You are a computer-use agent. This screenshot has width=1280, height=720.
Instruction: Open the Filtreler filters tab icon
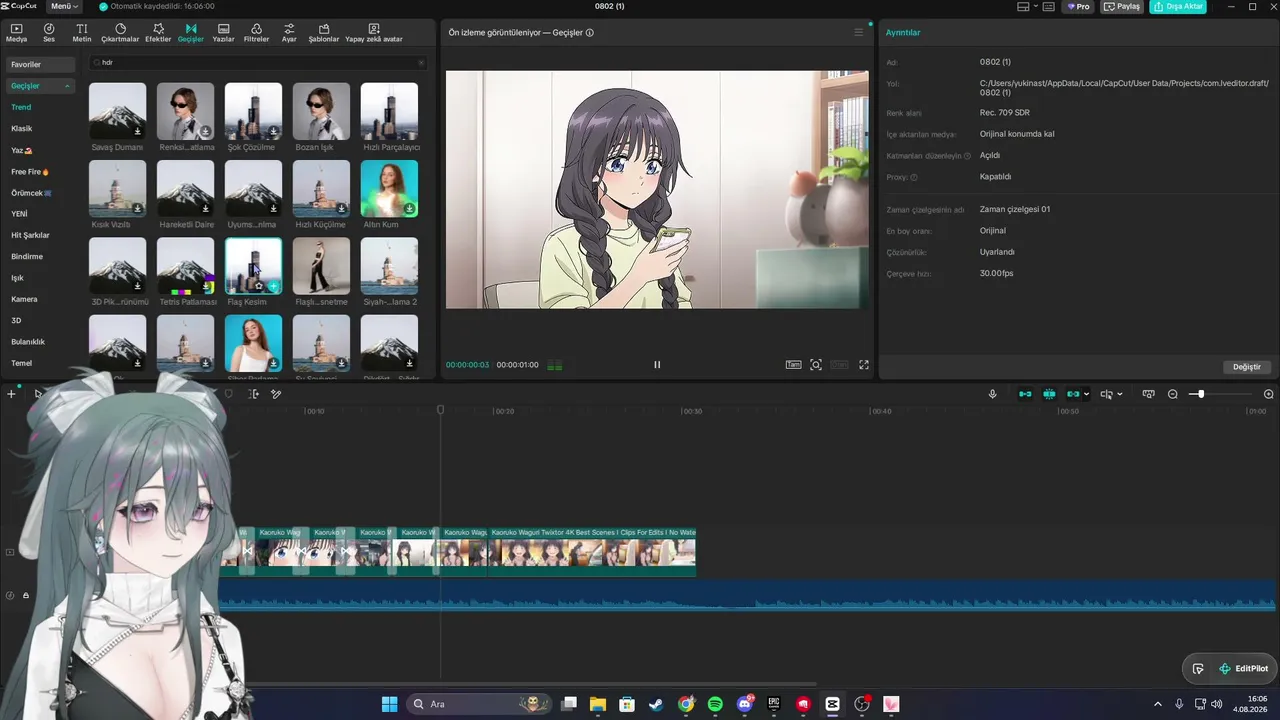point(256,33)
